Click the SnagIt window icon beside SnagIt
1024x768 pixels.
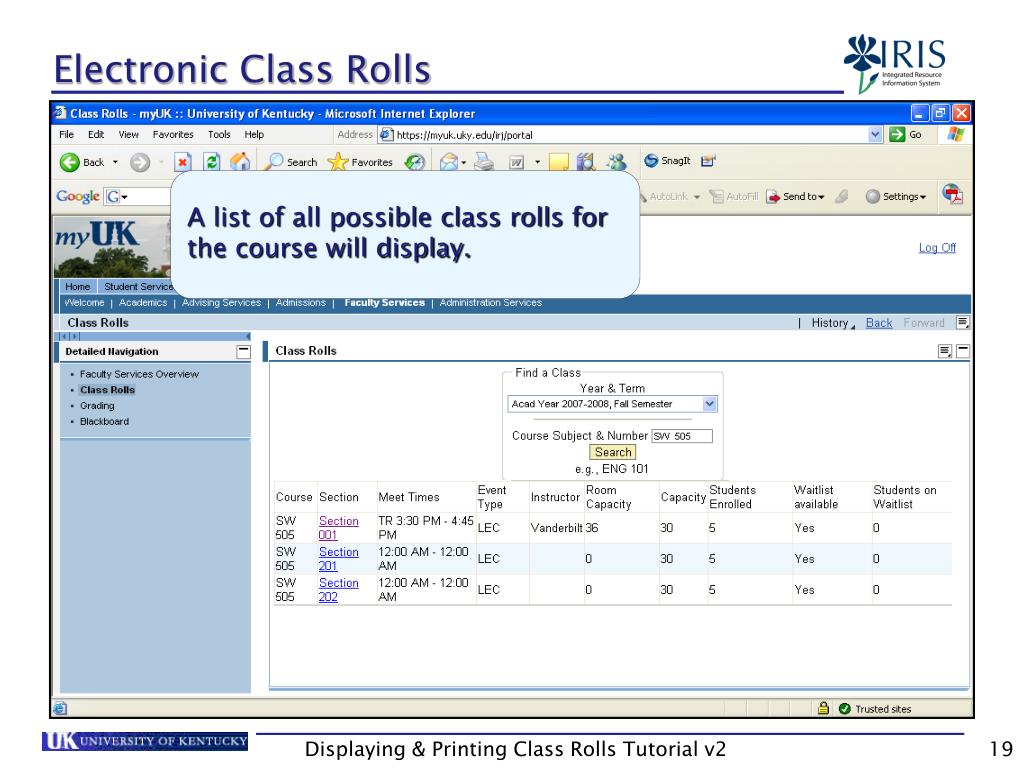(709, 161)
